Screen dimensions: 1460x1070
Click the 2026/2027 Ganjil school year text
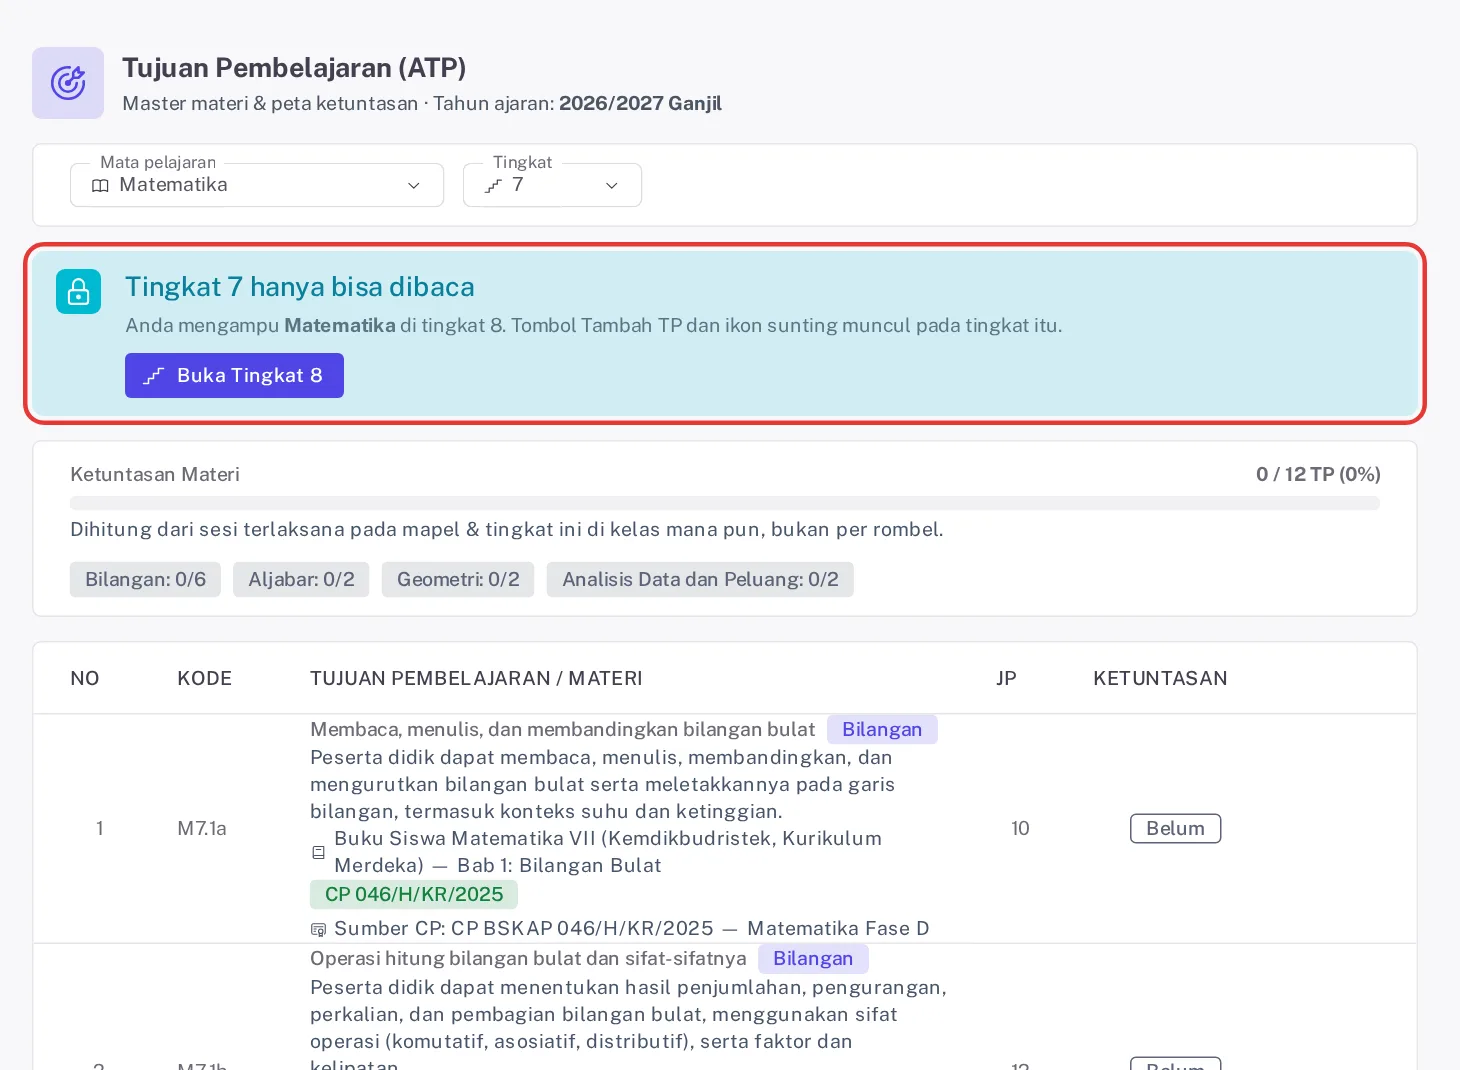[640, 103]
